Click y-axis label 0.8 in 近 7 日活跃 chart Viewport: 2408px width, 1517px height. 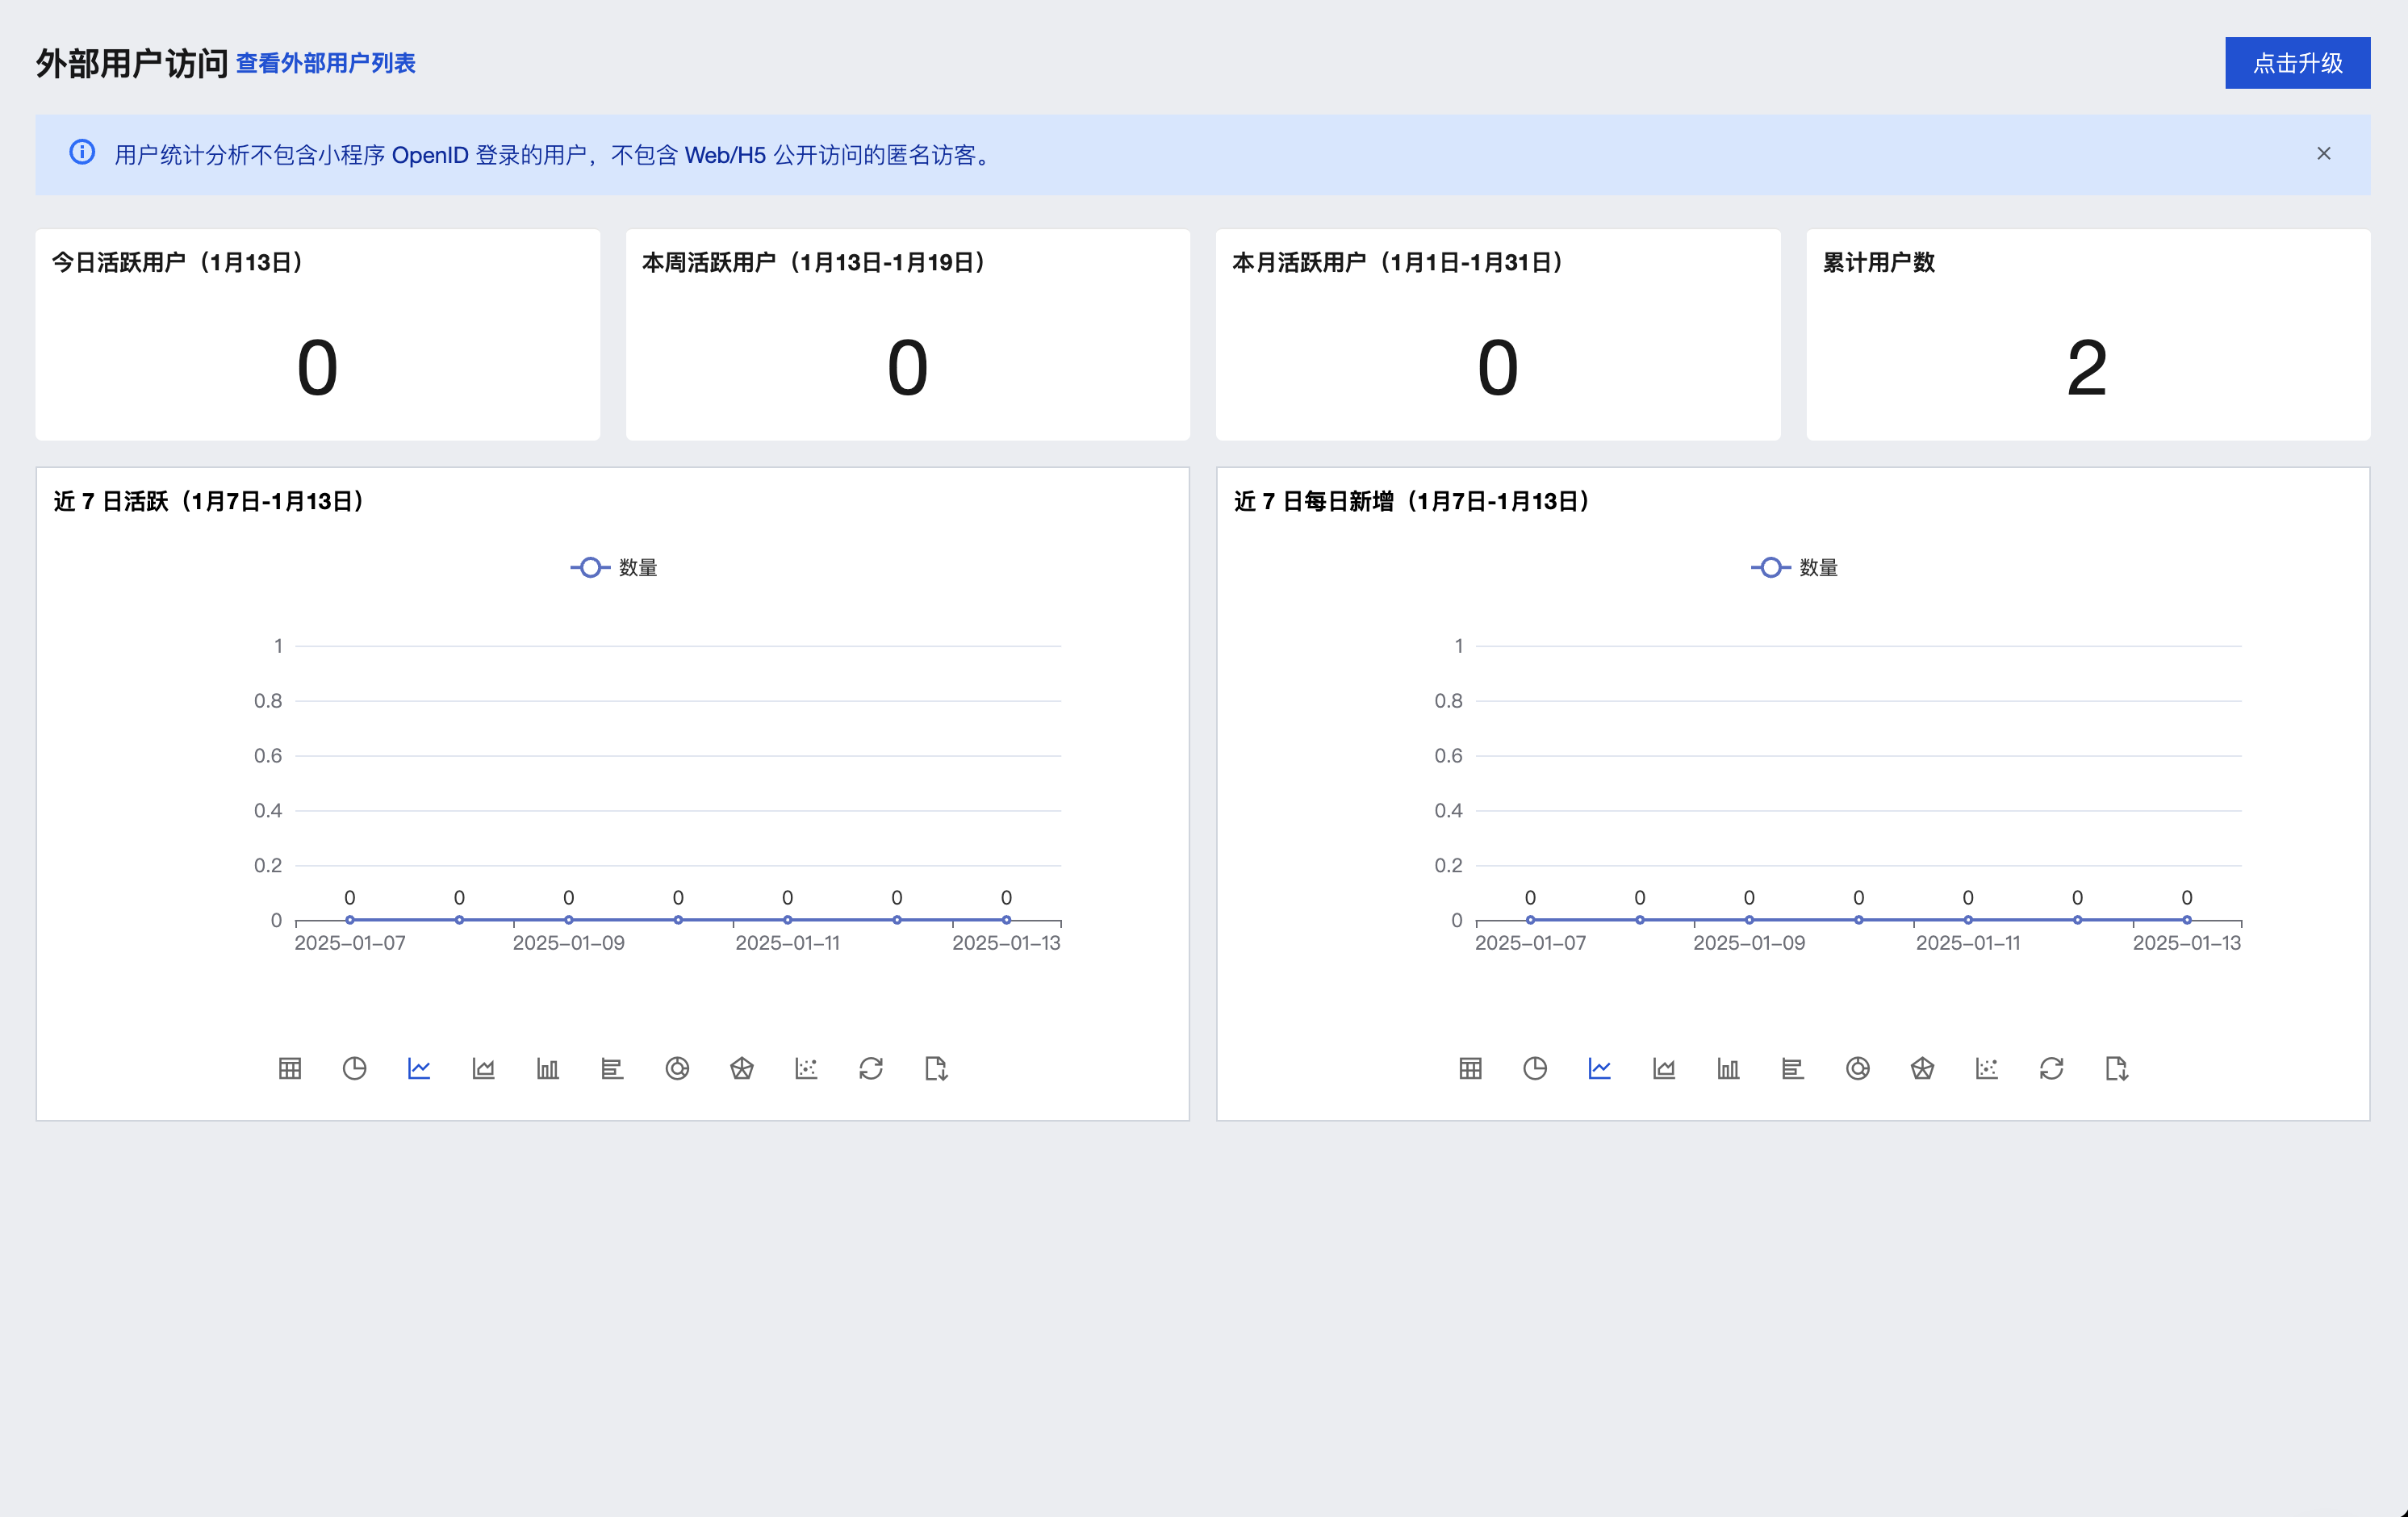pyautogui.click(x=268, y=701)
